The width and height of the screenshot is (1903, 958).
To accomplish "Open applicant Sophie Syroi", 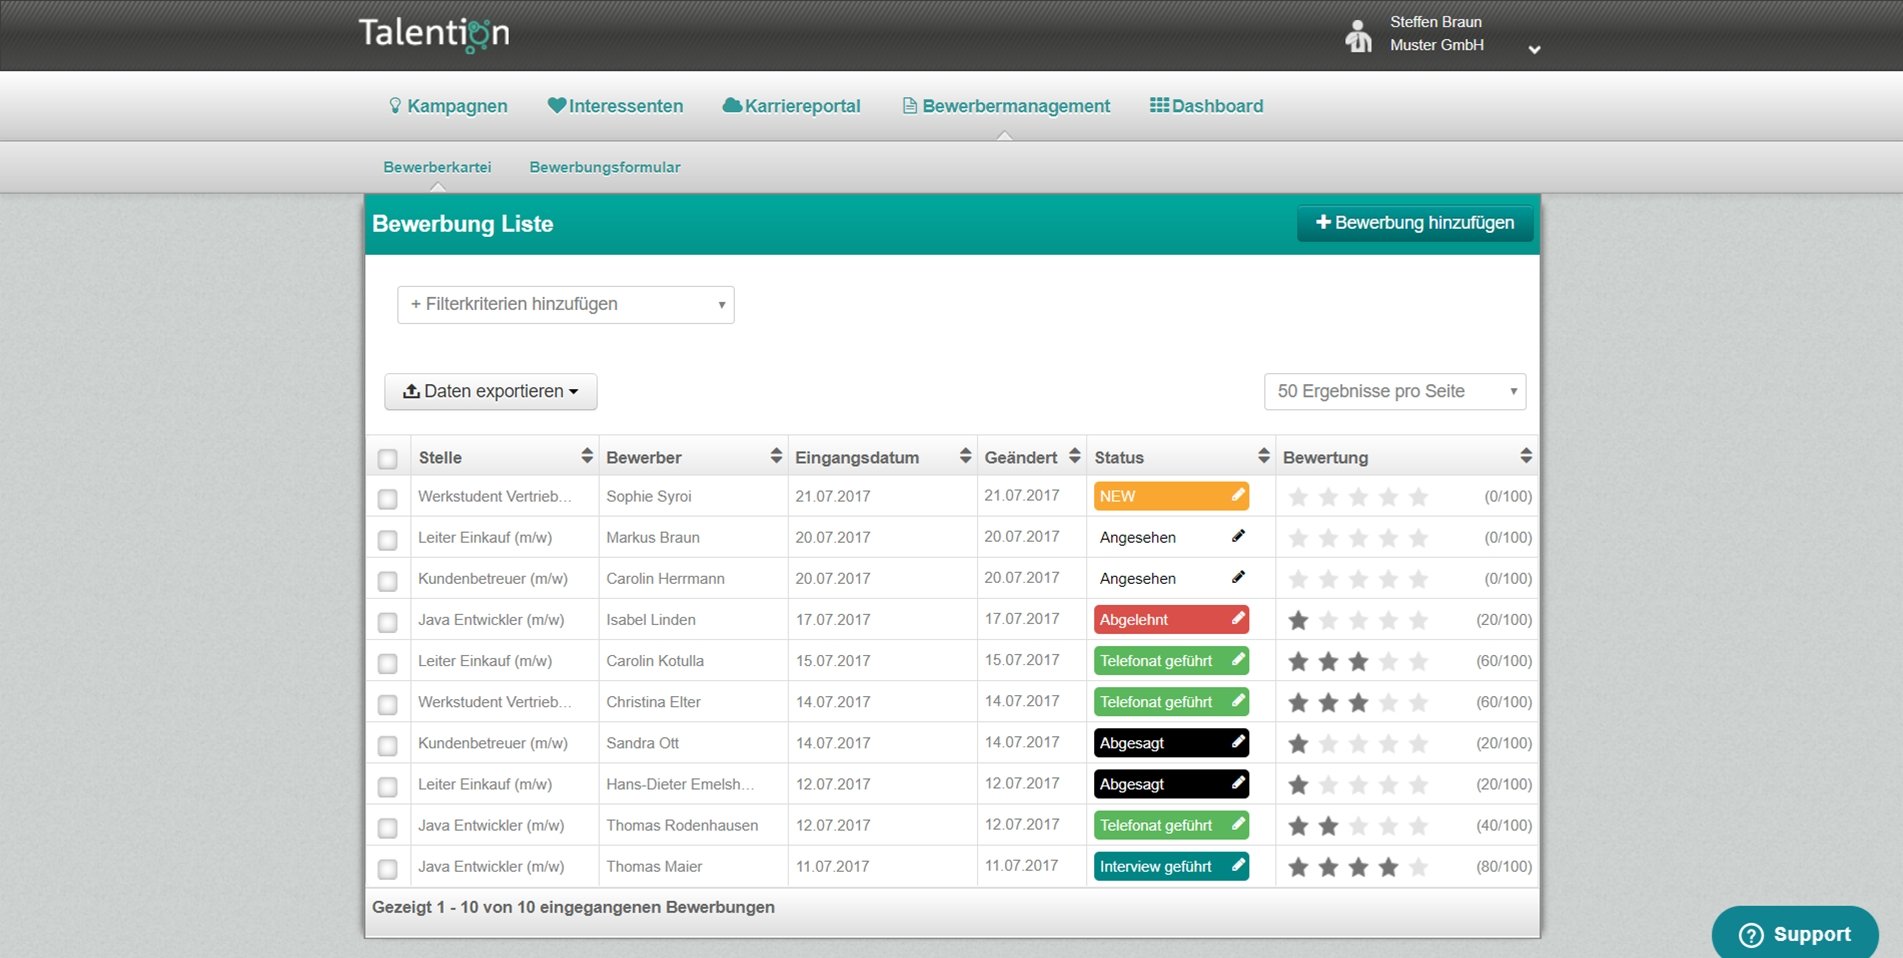I will [x=649, y=496].
